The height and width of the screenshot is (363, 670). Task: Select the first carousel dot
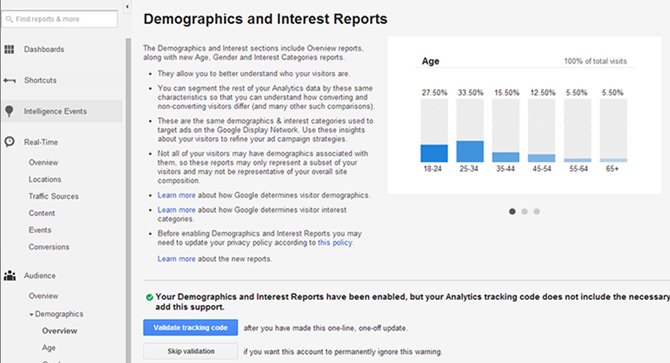tap(512, 211)
